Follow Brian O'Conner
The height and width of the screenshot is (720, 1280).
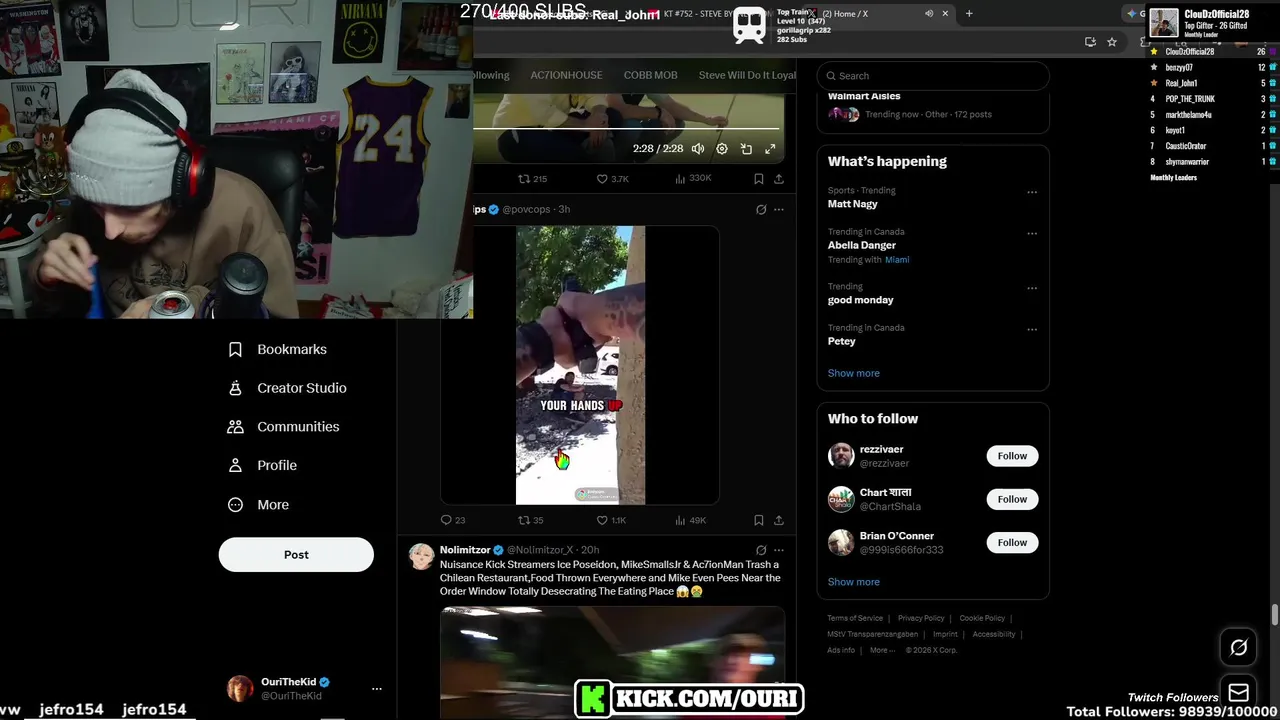click(x=1012, y=542)
